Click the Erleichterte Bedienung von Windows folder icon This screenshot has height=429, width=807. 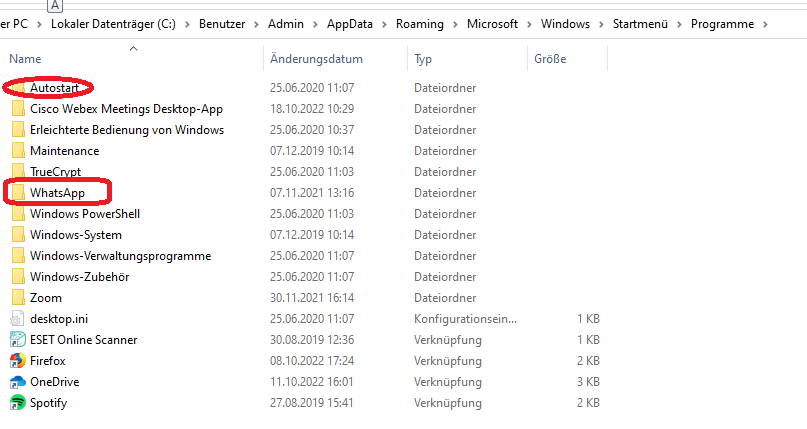click(17, 130)
